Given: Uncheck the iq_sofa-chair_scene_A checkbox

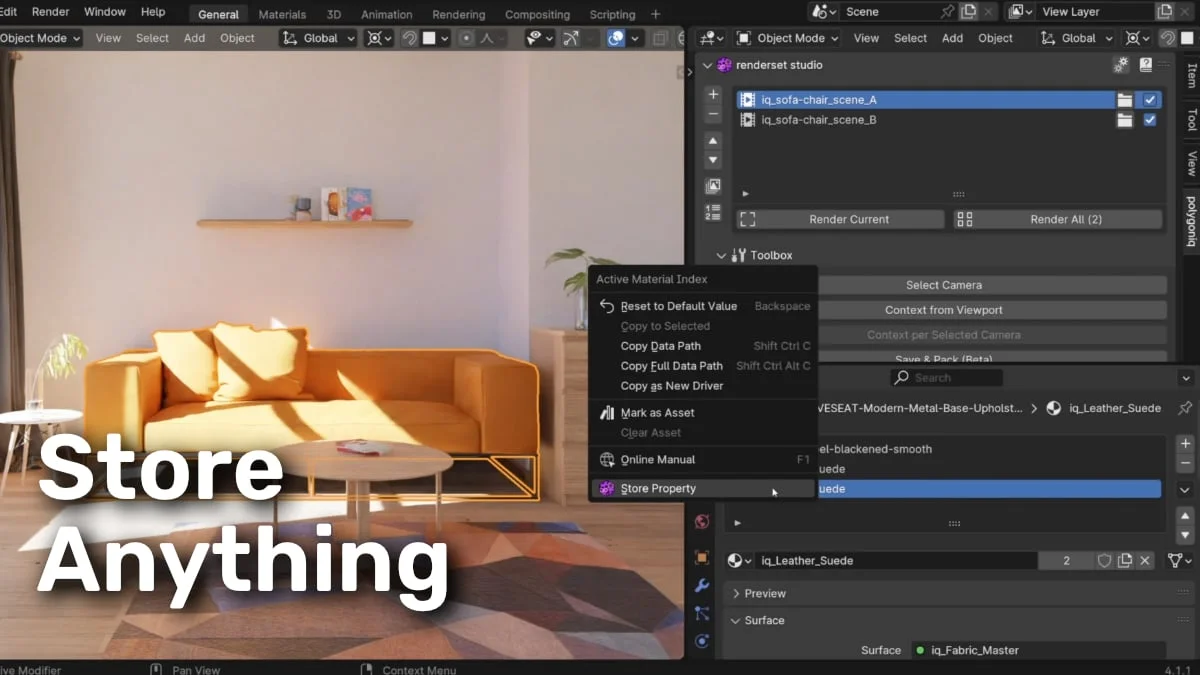Looking at the screenshot, I should pos(1150,99).
